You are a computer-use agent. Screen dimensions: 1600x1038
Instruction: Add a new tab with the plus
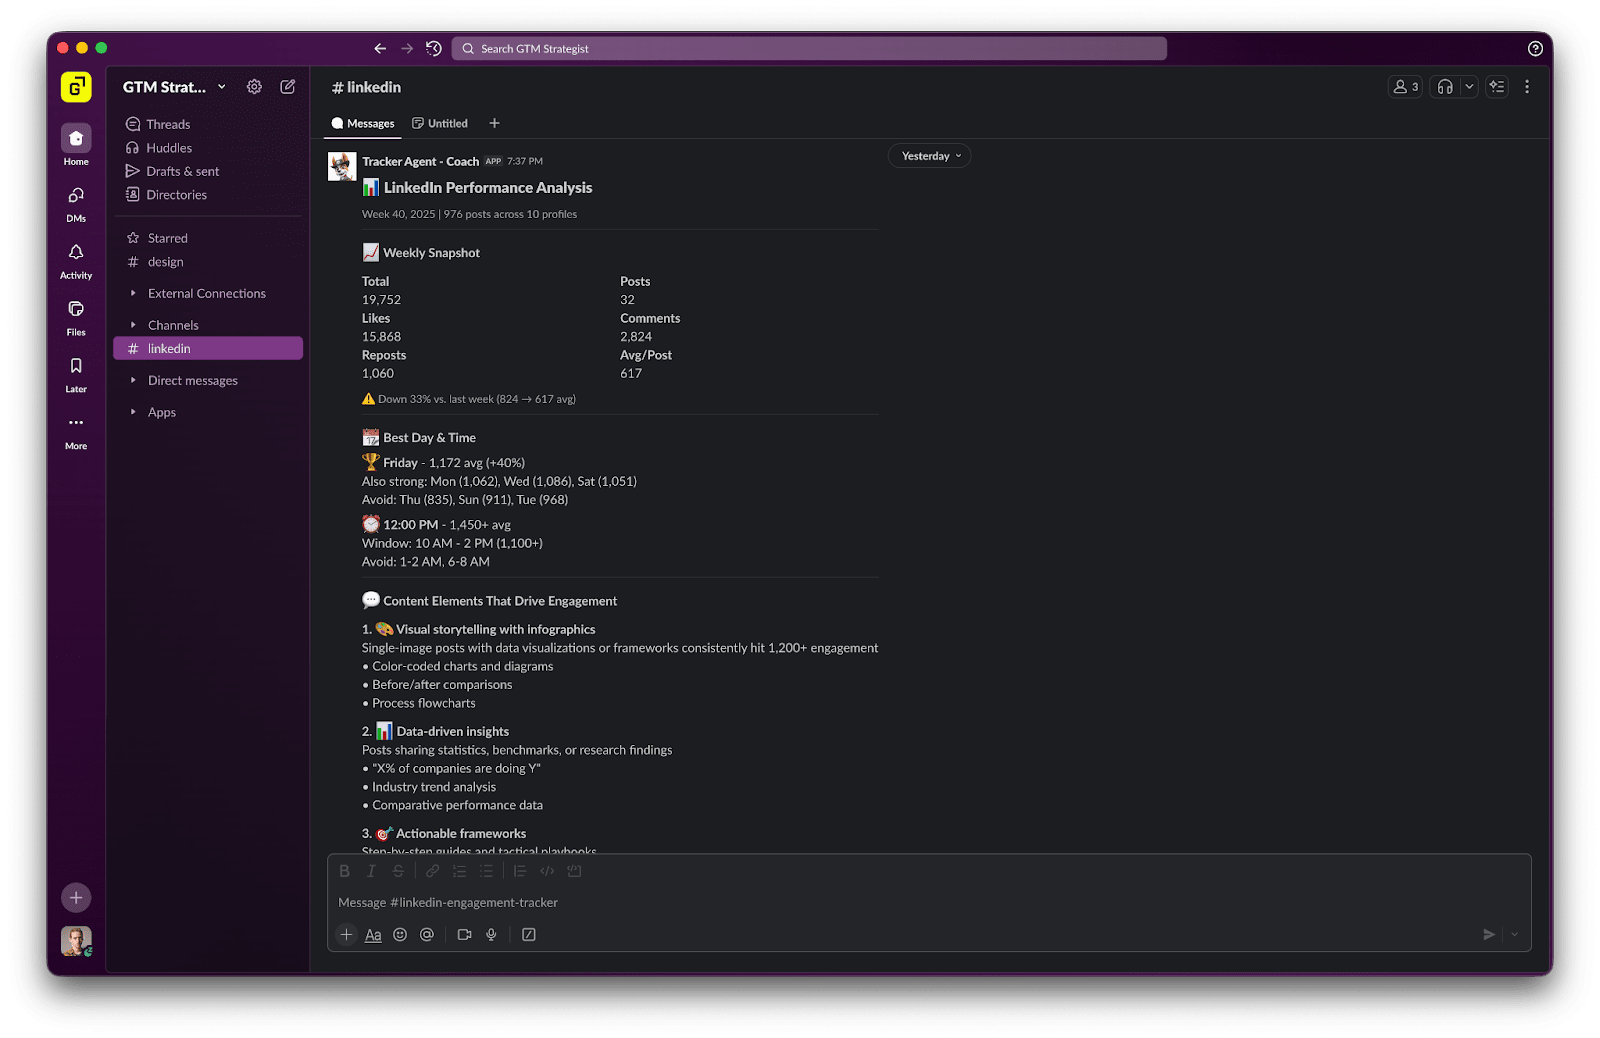click(494, 123)
